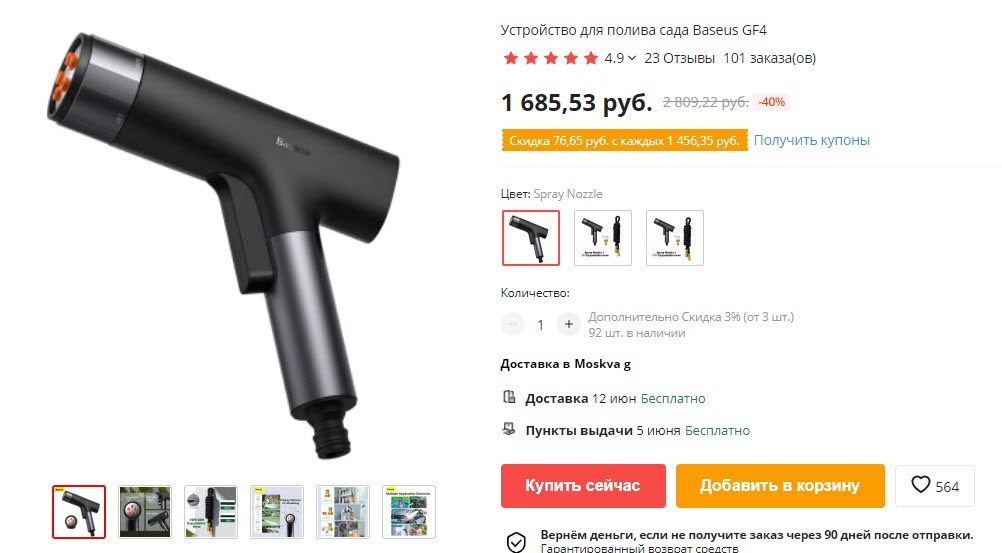The image size is (1002, 553).
Task: Decrease quantity with the minus button
Action: (x=513, y=324)
